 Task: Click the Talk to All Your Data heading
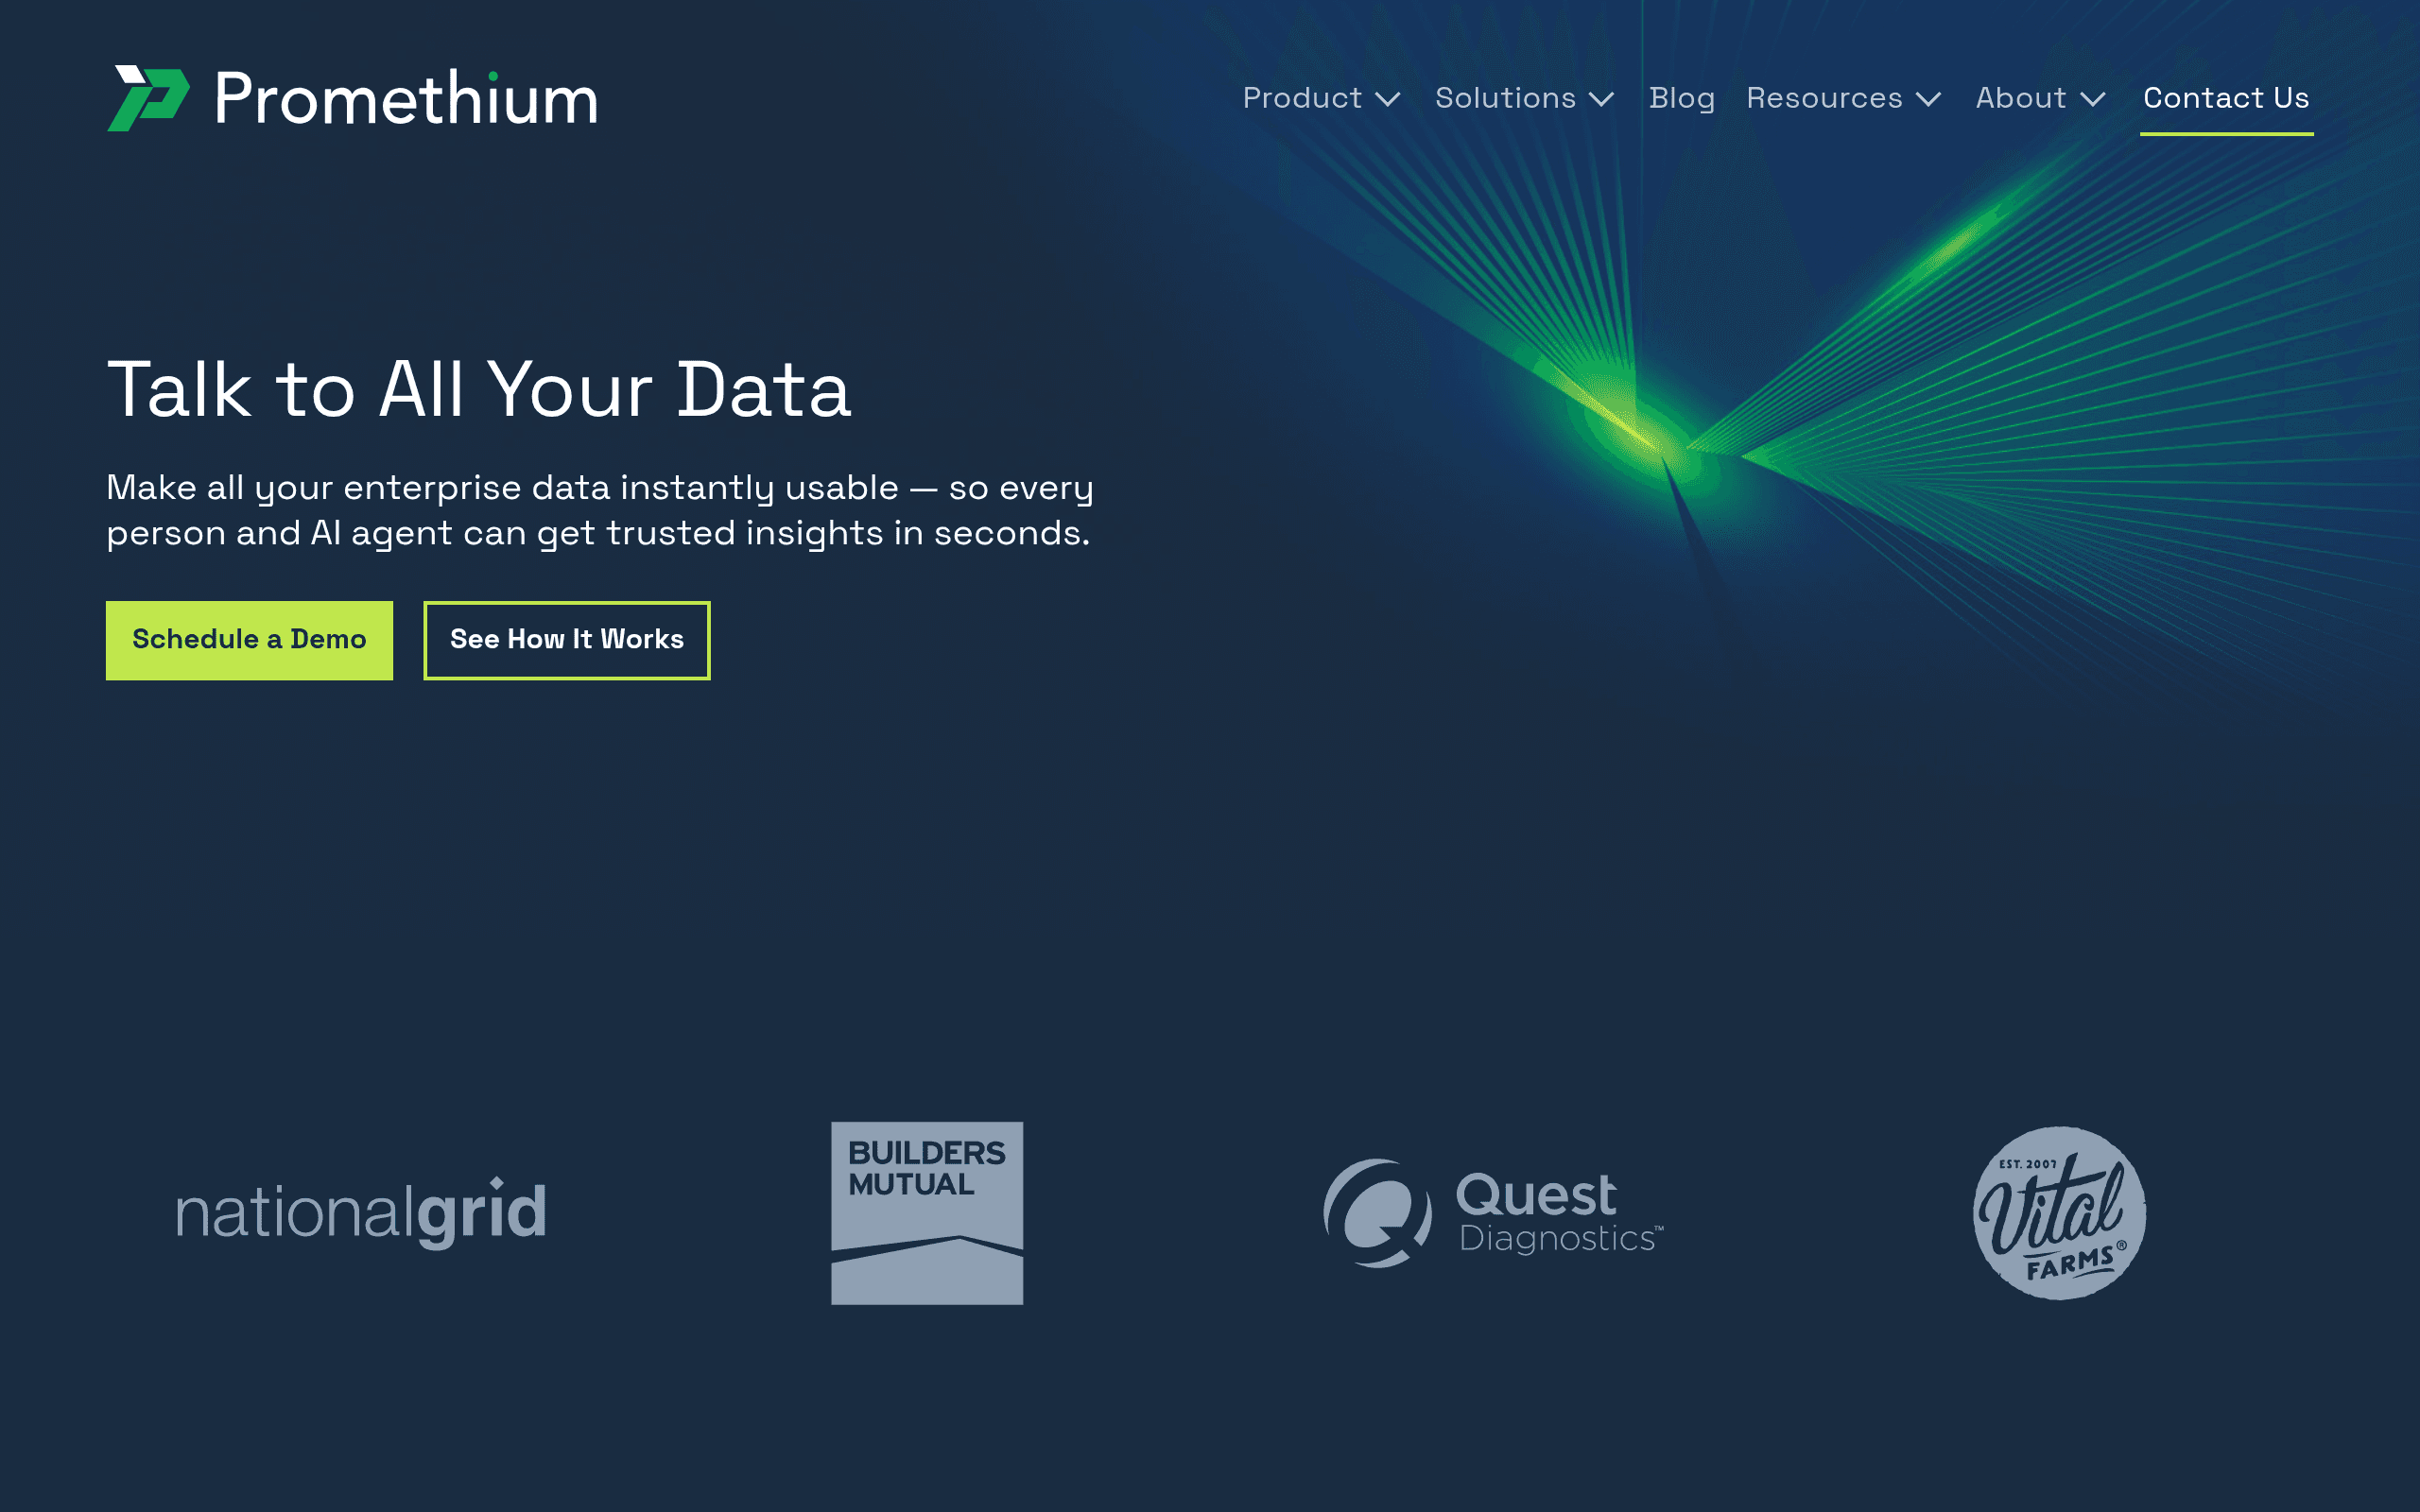point(479,389)
